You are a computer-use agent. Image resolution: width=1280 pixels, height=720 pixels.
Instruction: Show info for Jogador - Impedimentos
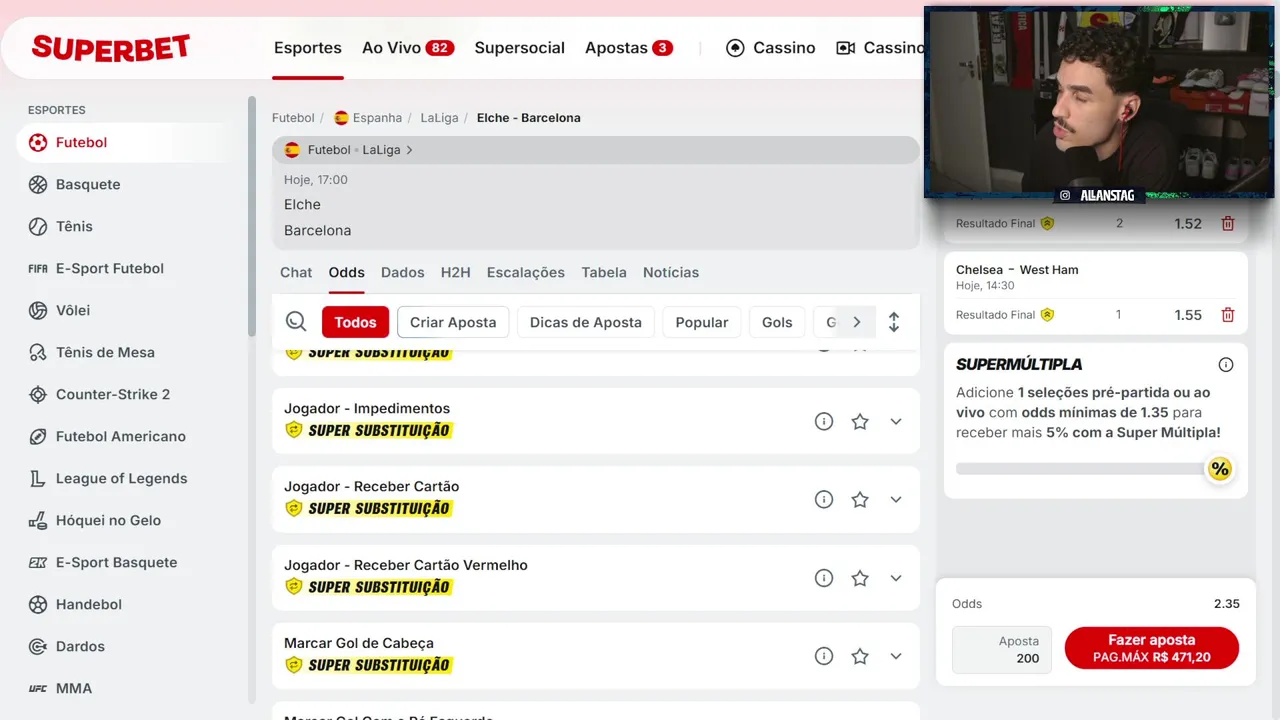coord(824,422)
